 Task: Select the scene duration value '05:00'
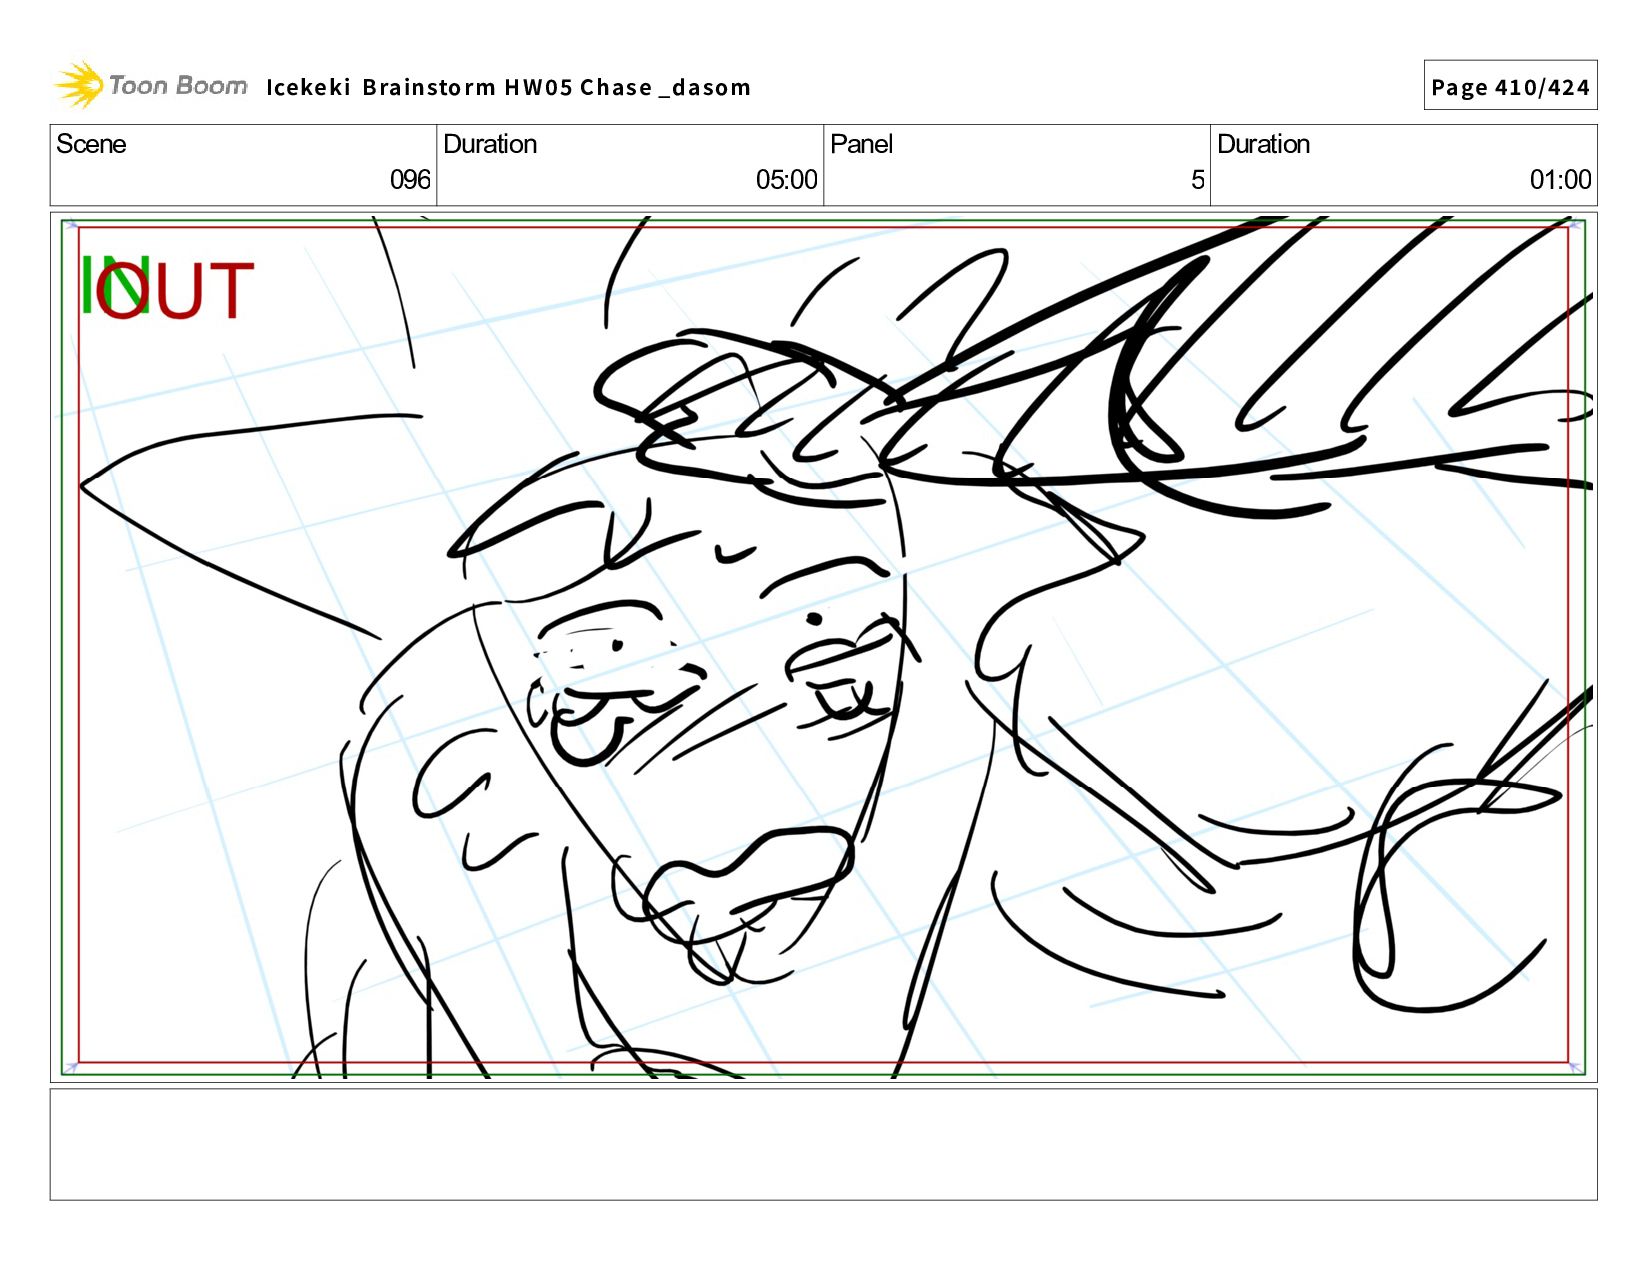(x=786, y=180)
